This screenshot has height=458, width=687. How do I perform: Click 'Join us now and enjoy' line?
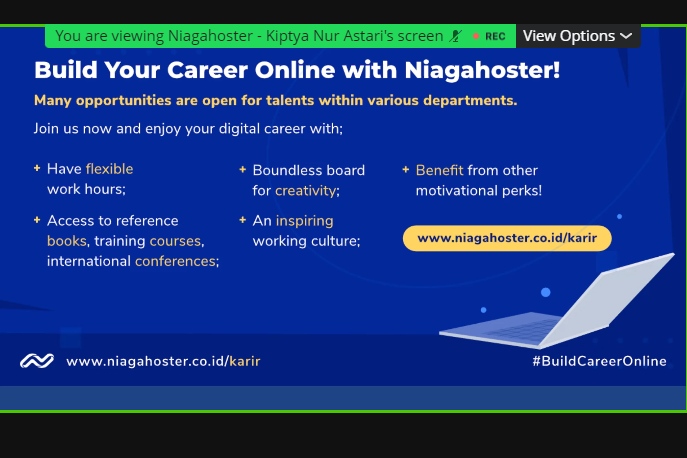click(188, 129)
